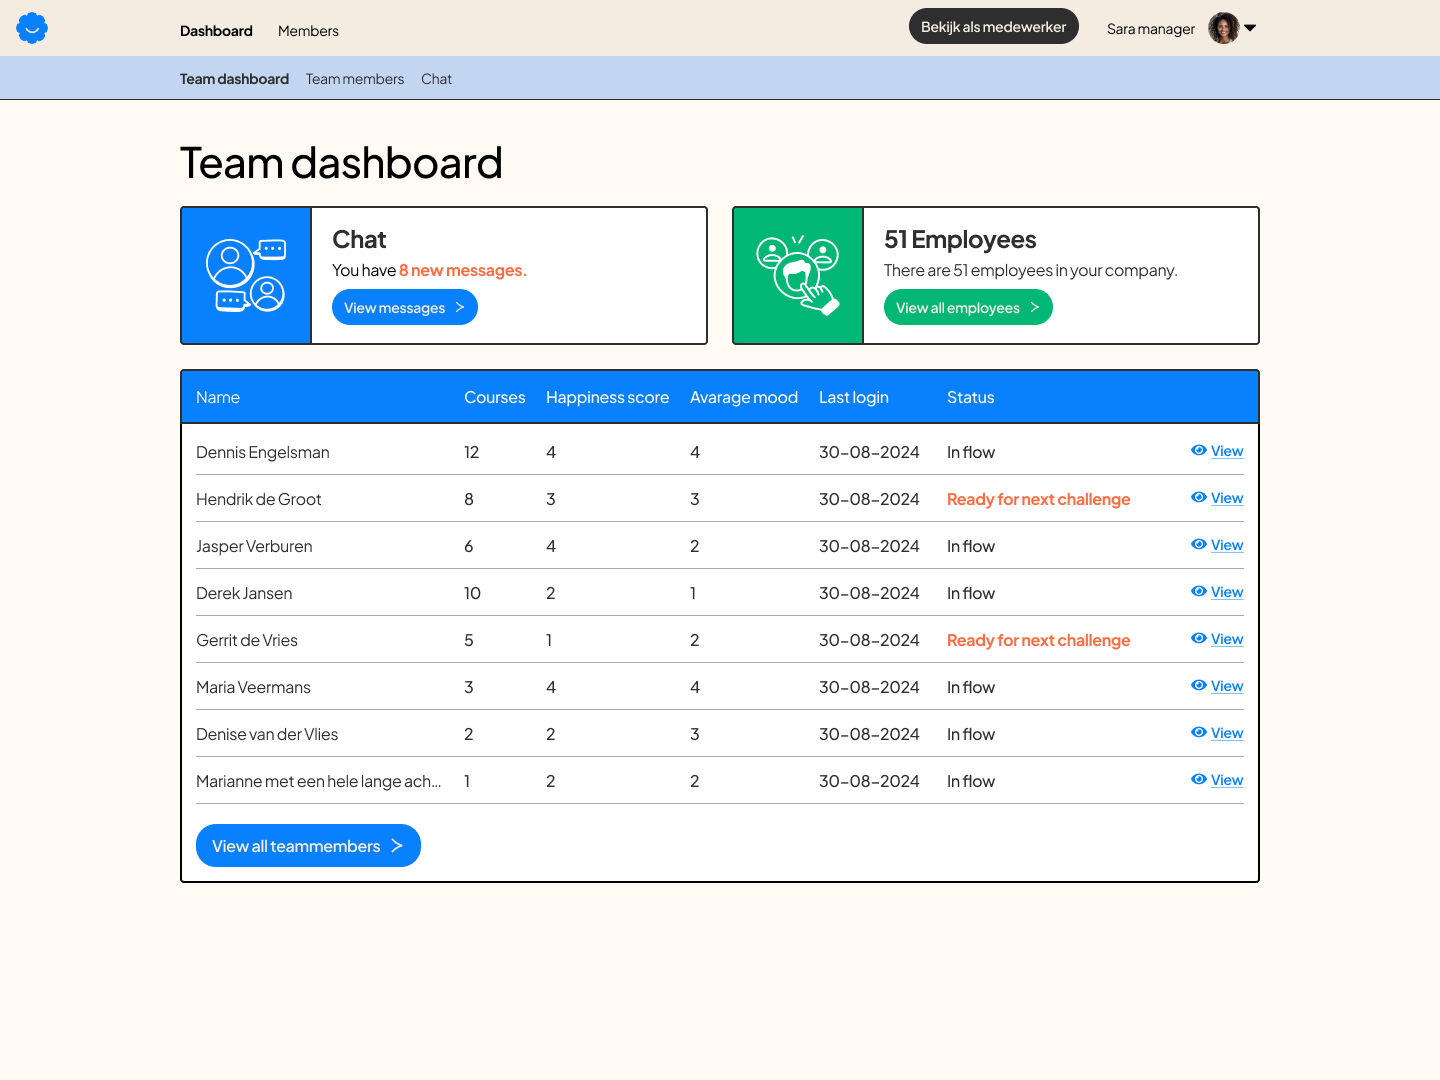Click the Status column header

pos(971,397)
